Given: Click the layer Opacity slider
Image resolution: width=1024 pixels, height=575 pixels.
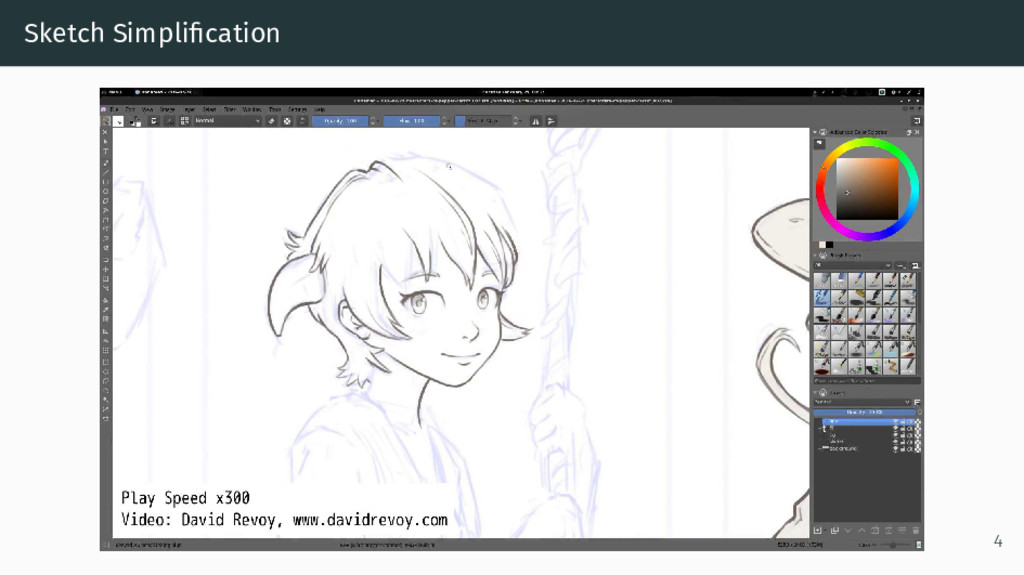Looking at the screenshot, I should (x=864, y=412).
